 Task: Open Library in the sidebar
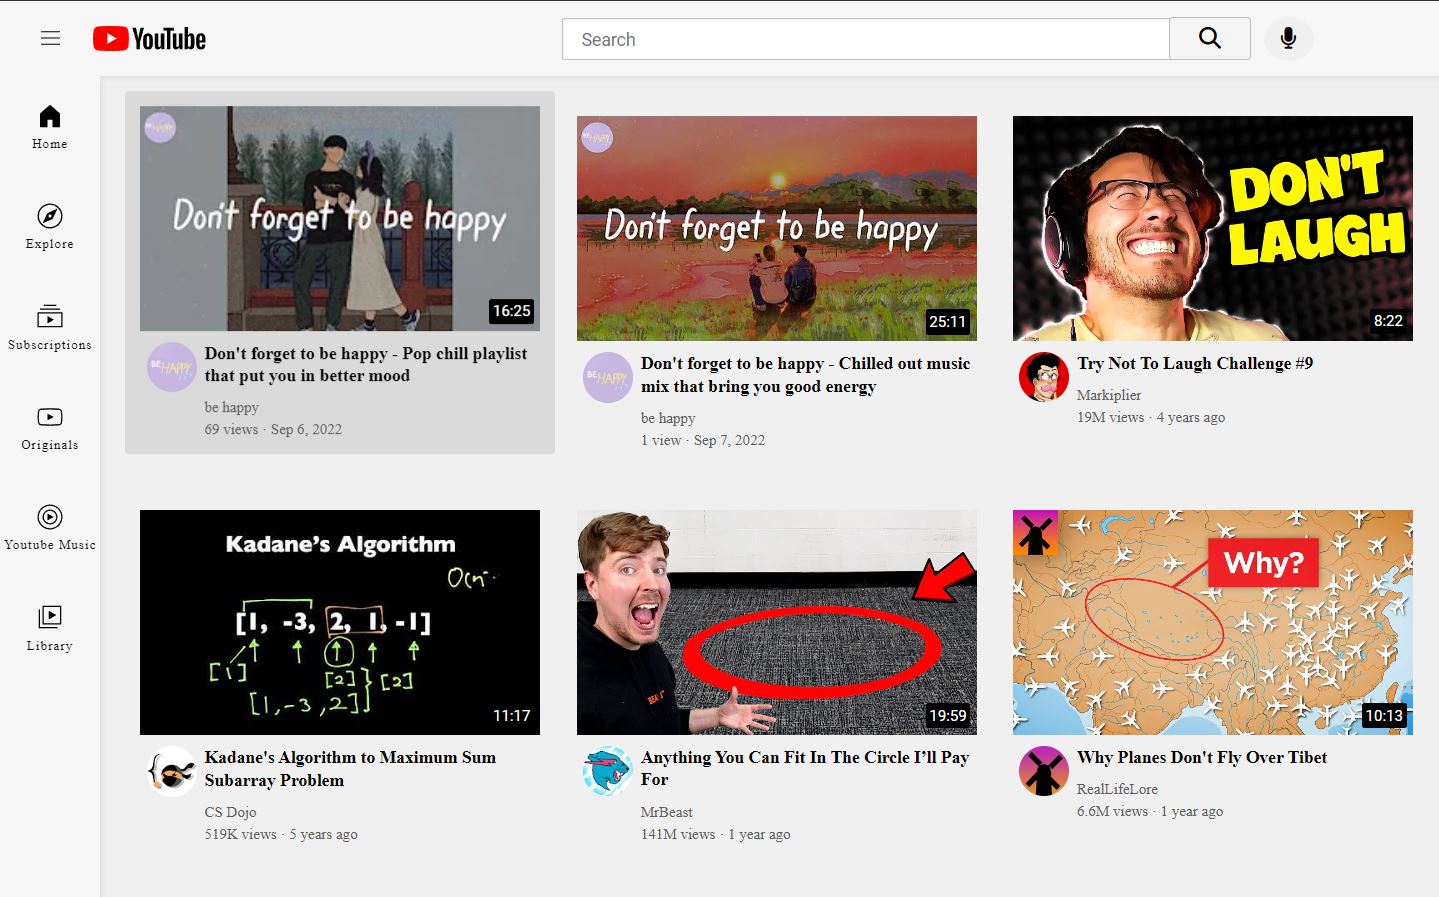50,628
